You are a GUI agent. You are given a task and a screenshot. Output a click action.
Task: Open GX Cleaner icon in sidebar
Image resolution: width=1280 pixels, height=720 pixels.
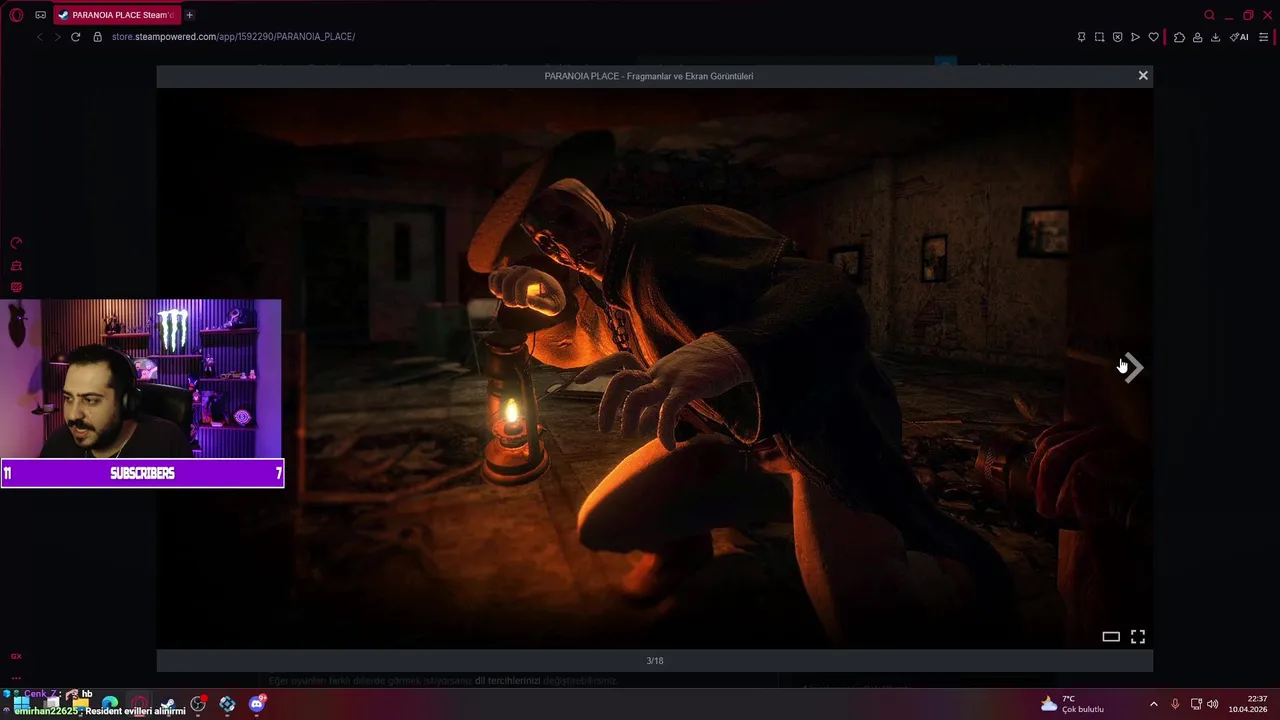(16, 266)
